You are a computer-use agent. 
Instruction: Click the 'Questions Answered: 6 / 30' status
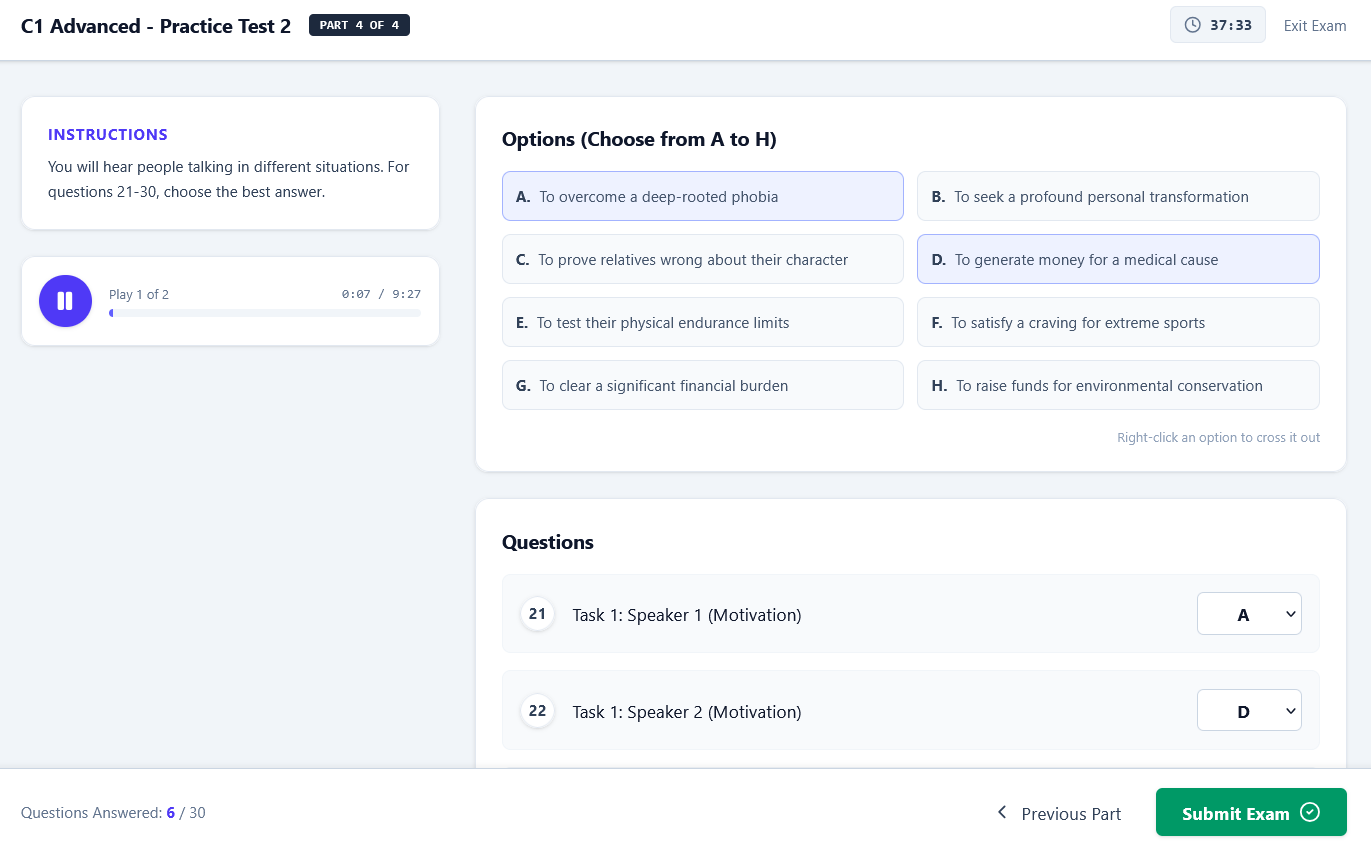tap(113, 813)
